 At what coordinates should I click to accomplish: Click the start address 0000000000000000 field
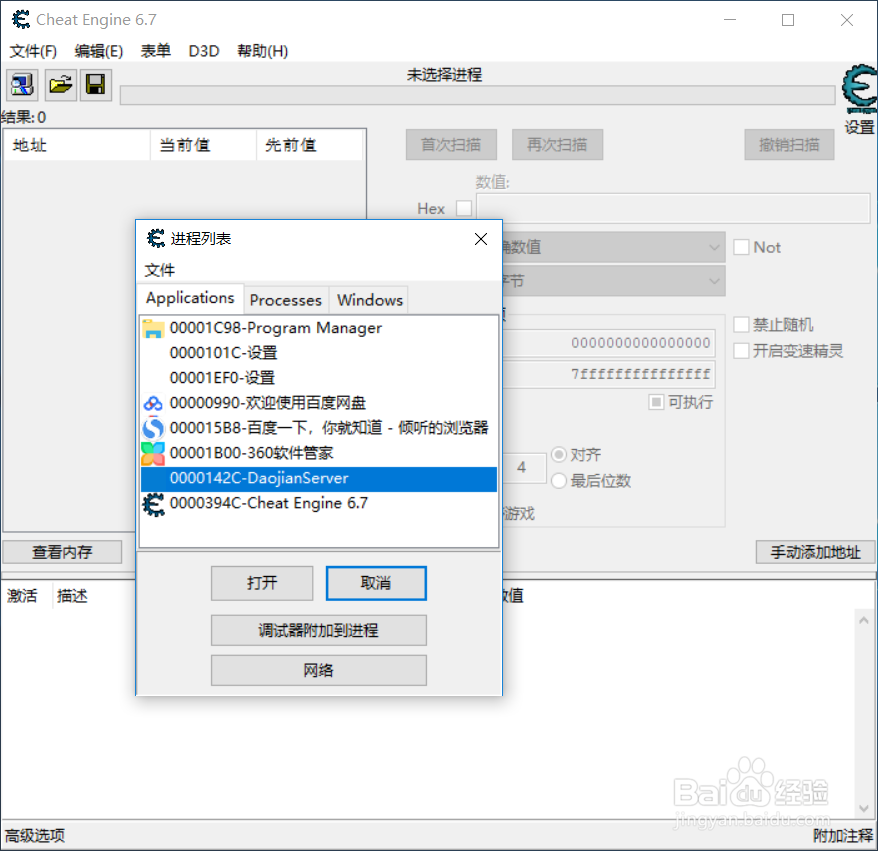click(609, 343)
